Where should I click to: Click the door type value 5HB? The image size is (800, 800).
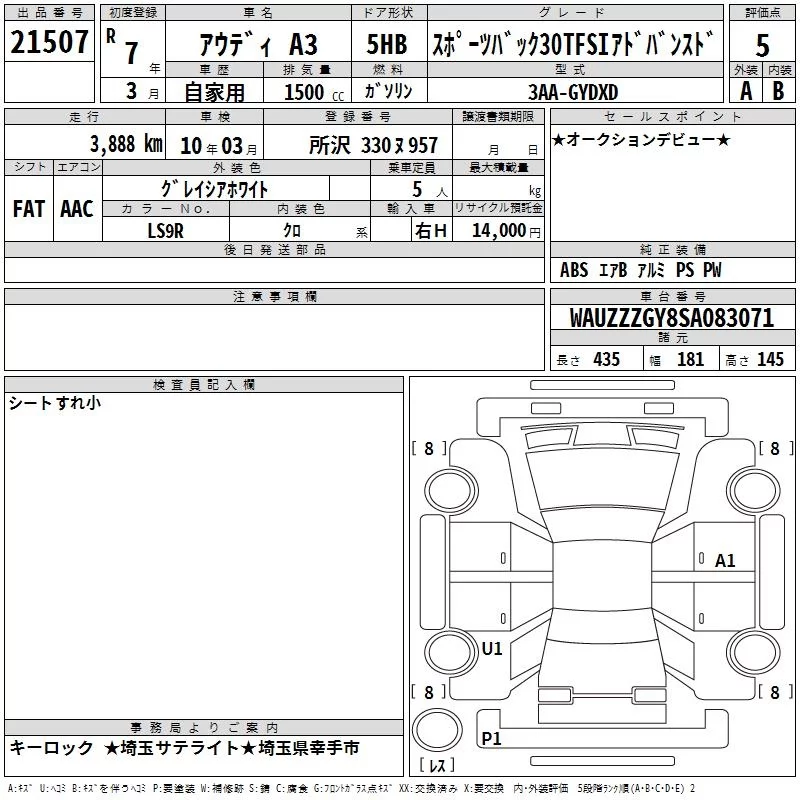[x=387, y=44]
